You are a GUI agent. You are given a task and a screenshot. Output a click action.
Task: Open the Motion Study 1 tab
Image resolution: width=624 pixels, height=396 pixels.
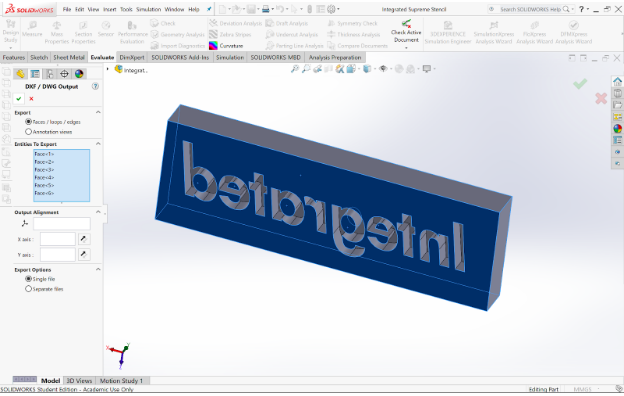point(121,381)
